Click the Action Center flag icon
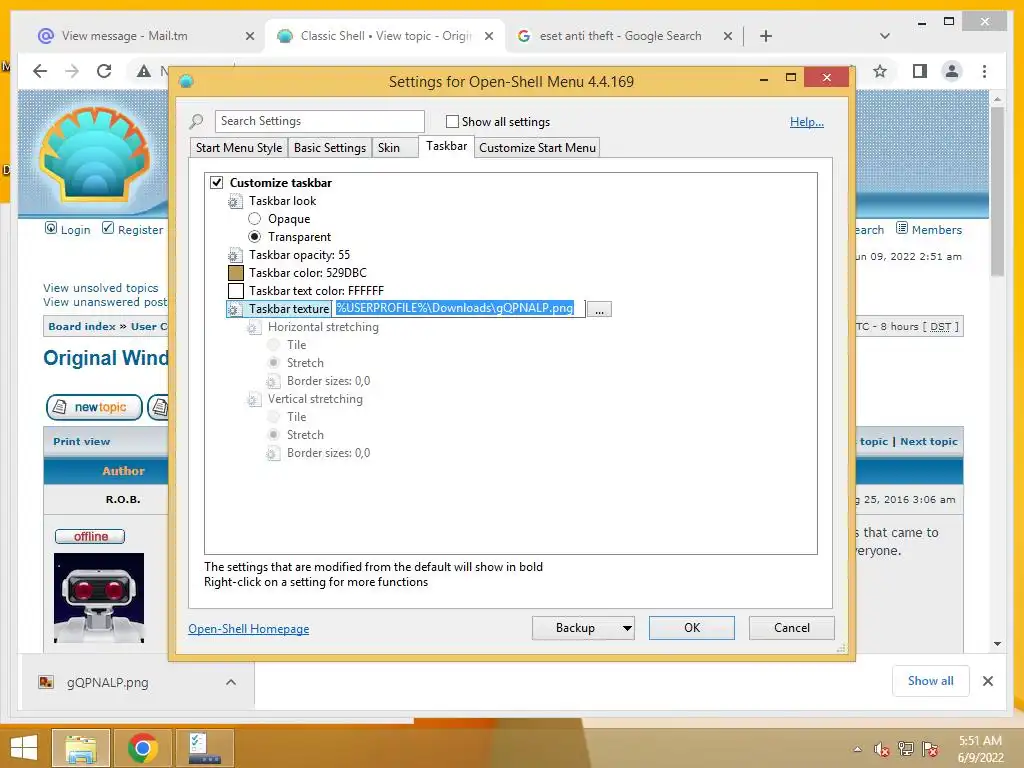Image resolution: width=1024 pixels, height=768 pixels. pos(930,749)
